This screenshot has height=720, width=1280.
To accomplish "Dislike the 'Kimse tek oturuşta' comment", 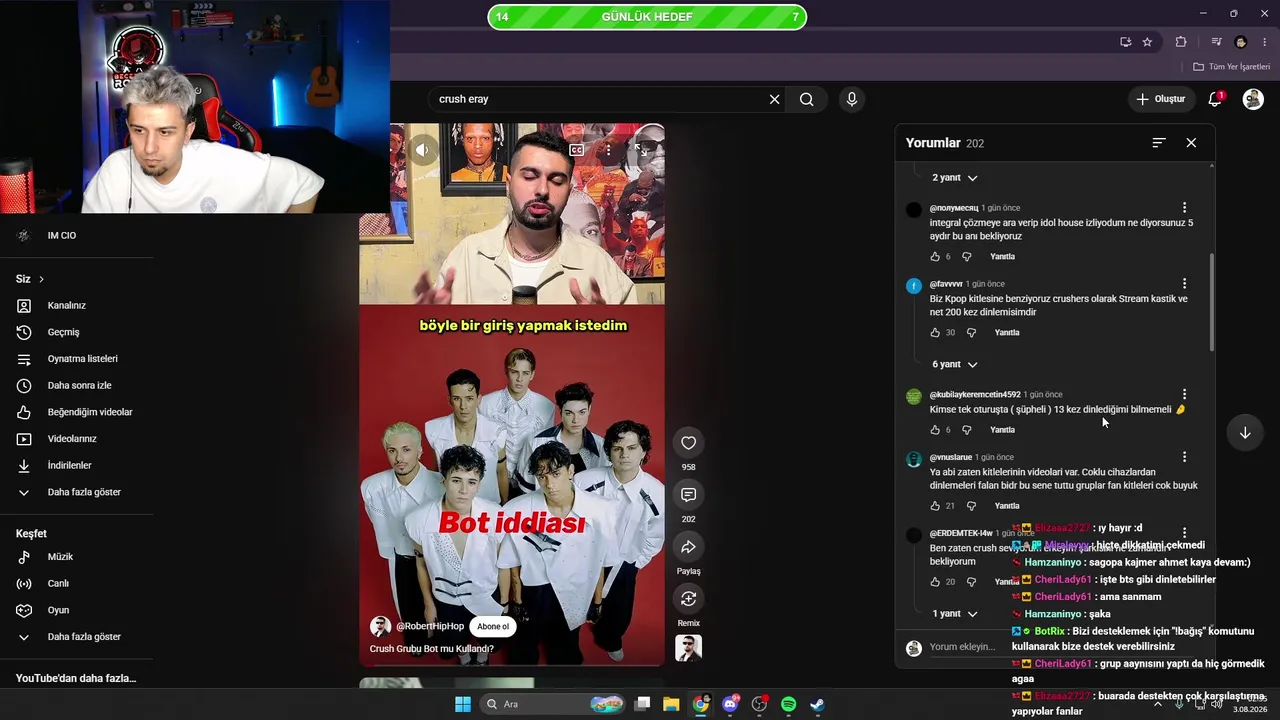I will click(966, 430).
